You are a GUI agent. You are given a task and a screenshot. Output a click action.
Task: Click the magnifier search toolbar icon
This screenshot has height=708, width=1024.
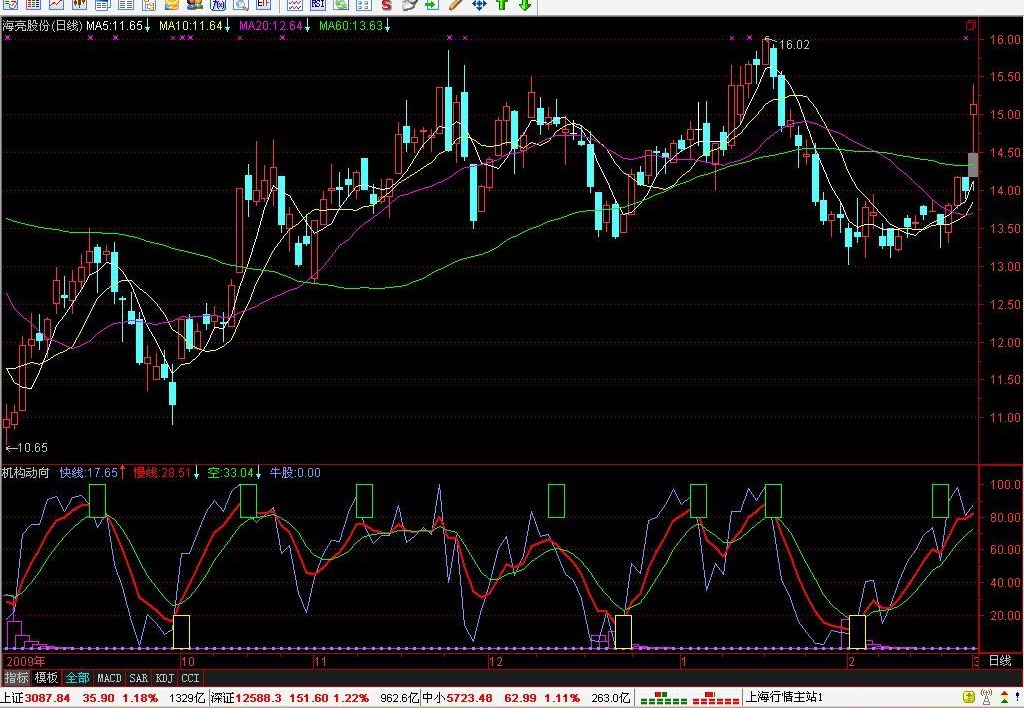pos(240,5)
